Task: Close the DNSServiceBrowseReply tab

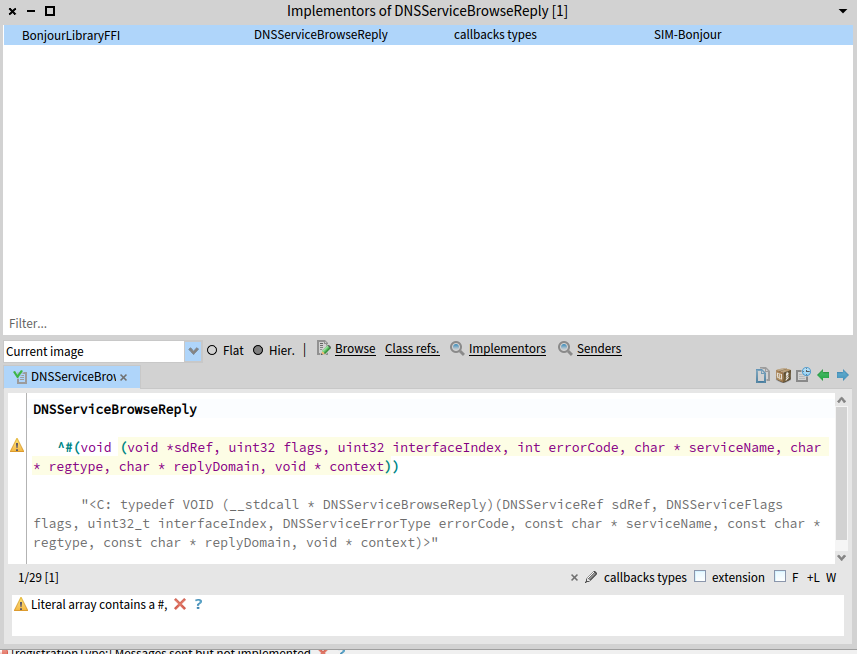Action: tap(123, 378)
